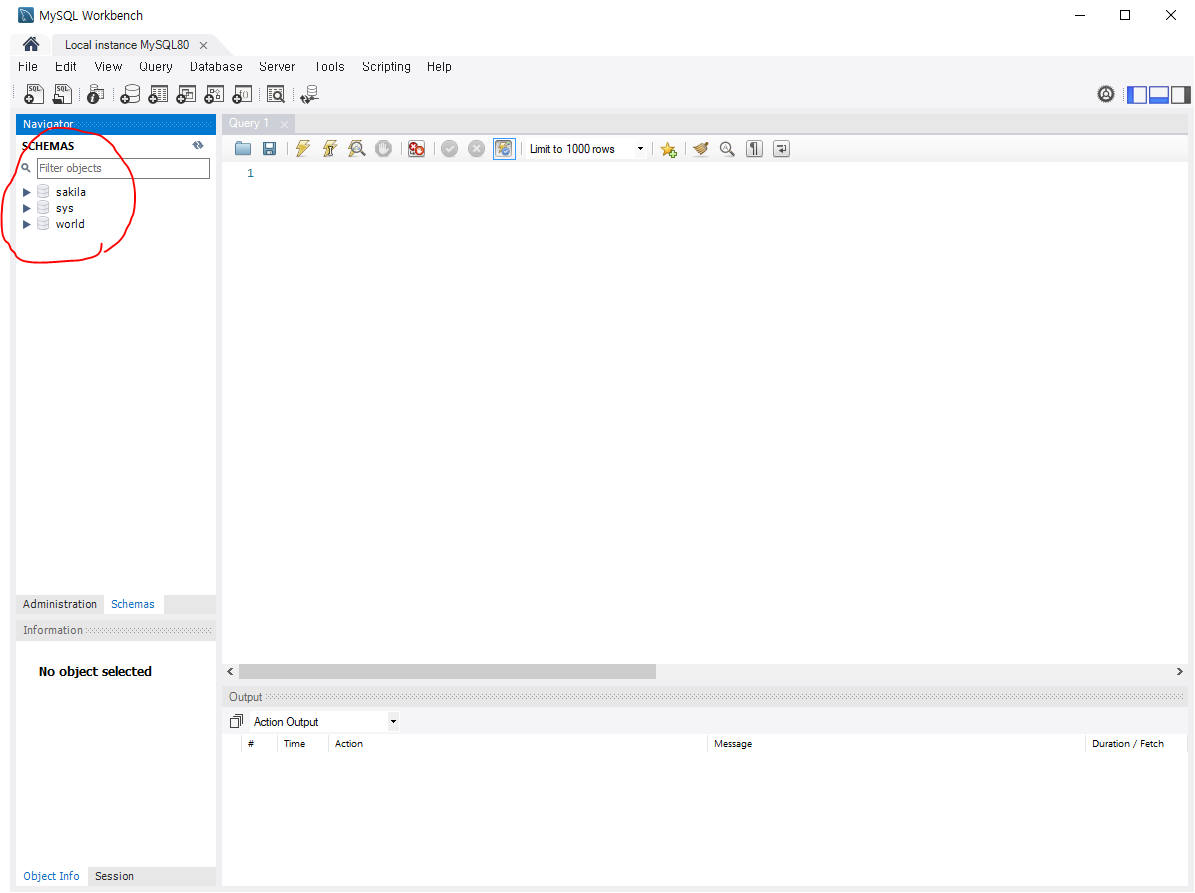Rollback transaction X icon
The image size is (1195, 893).
pos(476,149)
